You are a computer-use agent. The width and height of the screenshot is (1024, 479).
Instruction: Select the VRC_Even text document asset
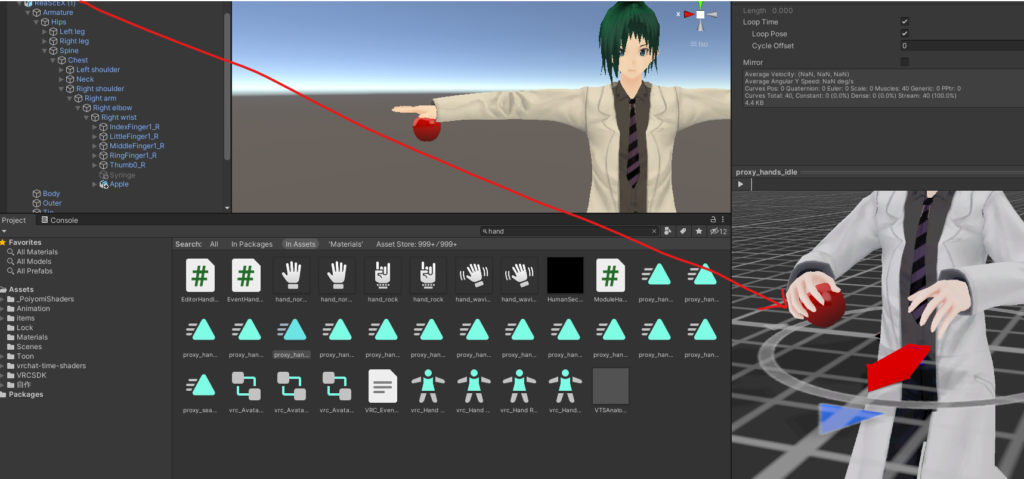click(383, 386)
